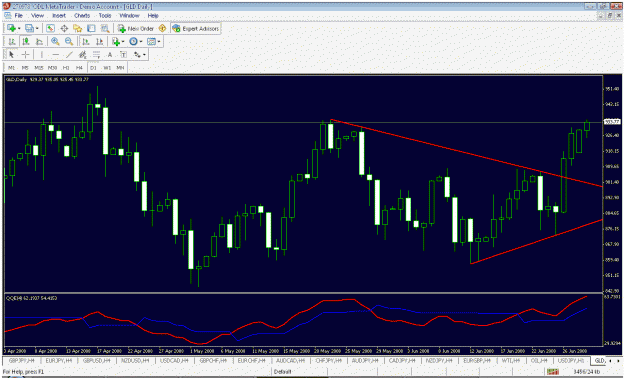625x378 pixels.
Task: Click the Indicators list icon
Action: tap(116, 41)
